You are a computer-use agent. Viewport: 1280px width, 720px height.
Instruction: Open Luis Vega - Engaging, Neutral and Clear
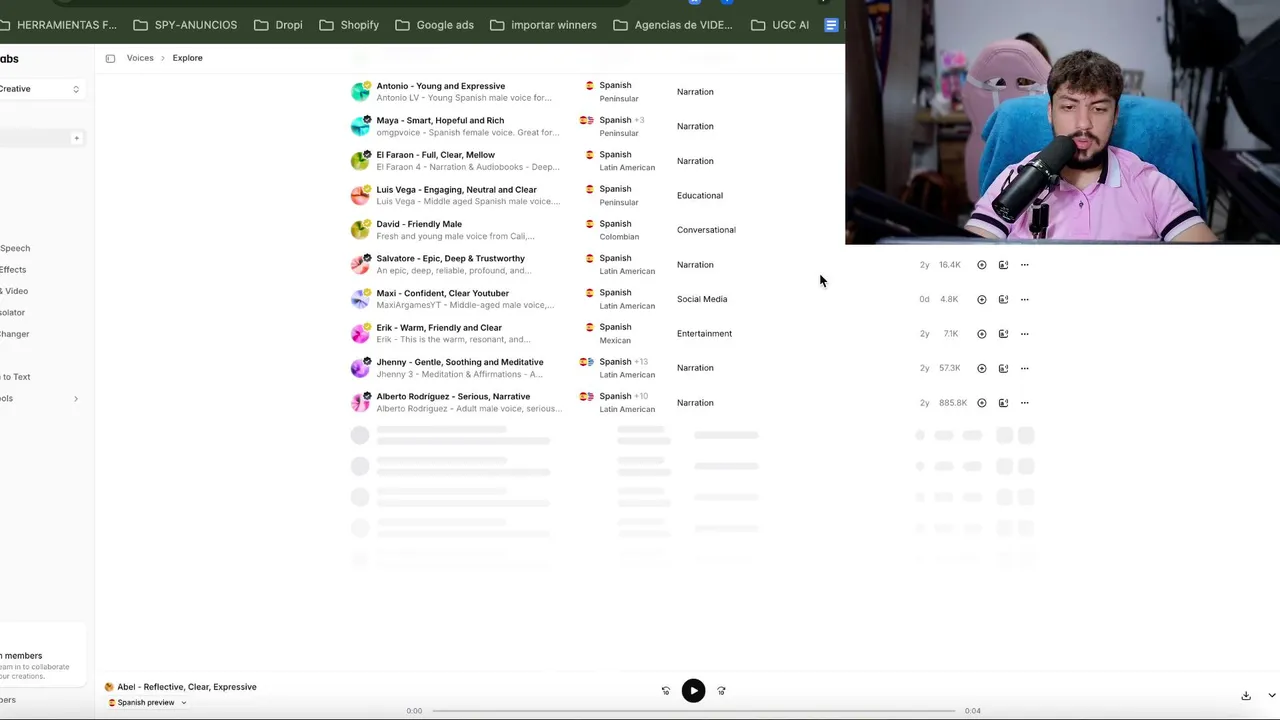pos(457,190)
